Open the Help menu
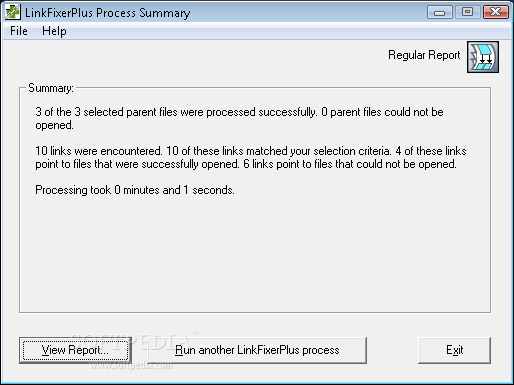This screenshot has width=514, height=385. click(x=54, y=31)
